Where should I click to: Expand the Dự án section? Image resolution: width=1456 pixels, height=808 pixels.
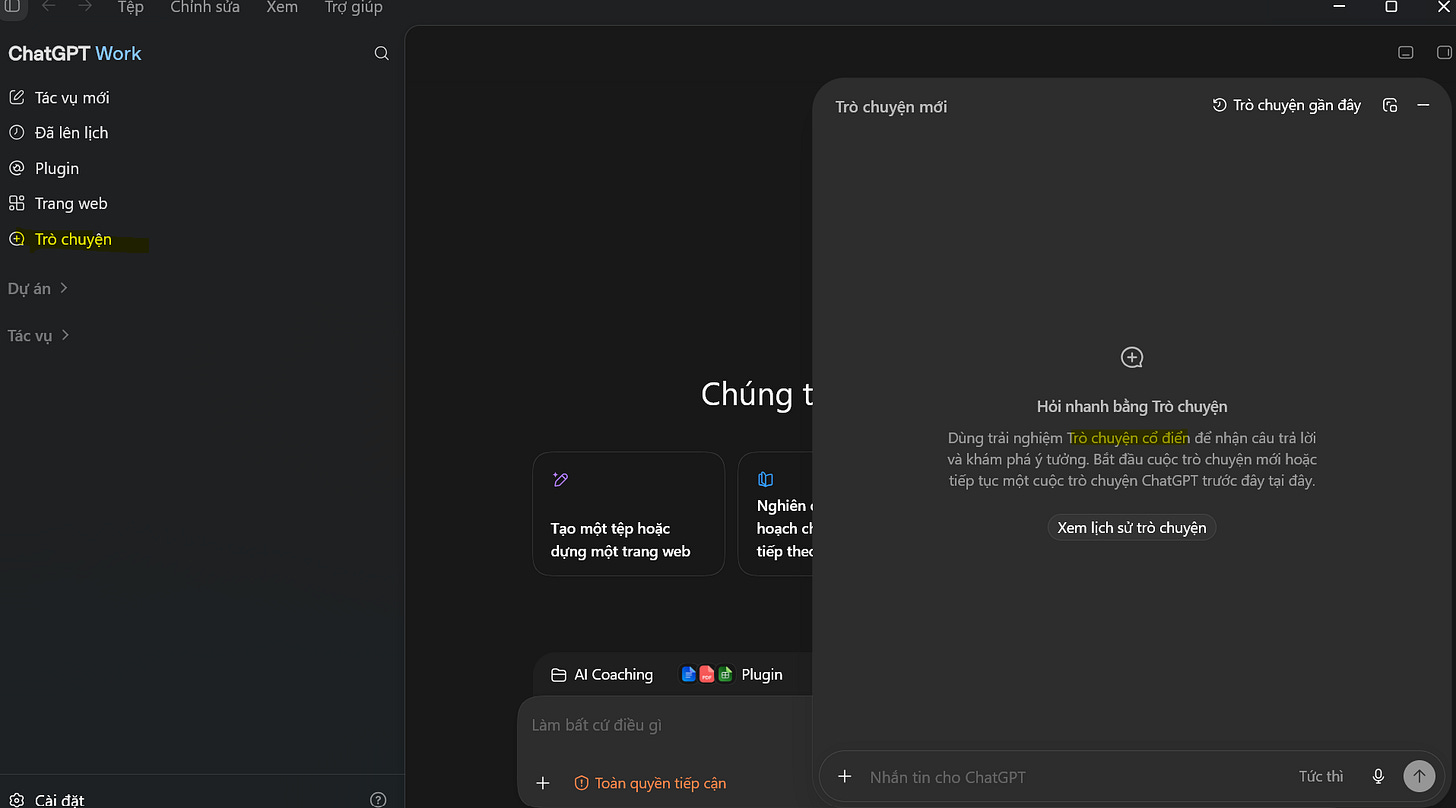tap(38, 288)
